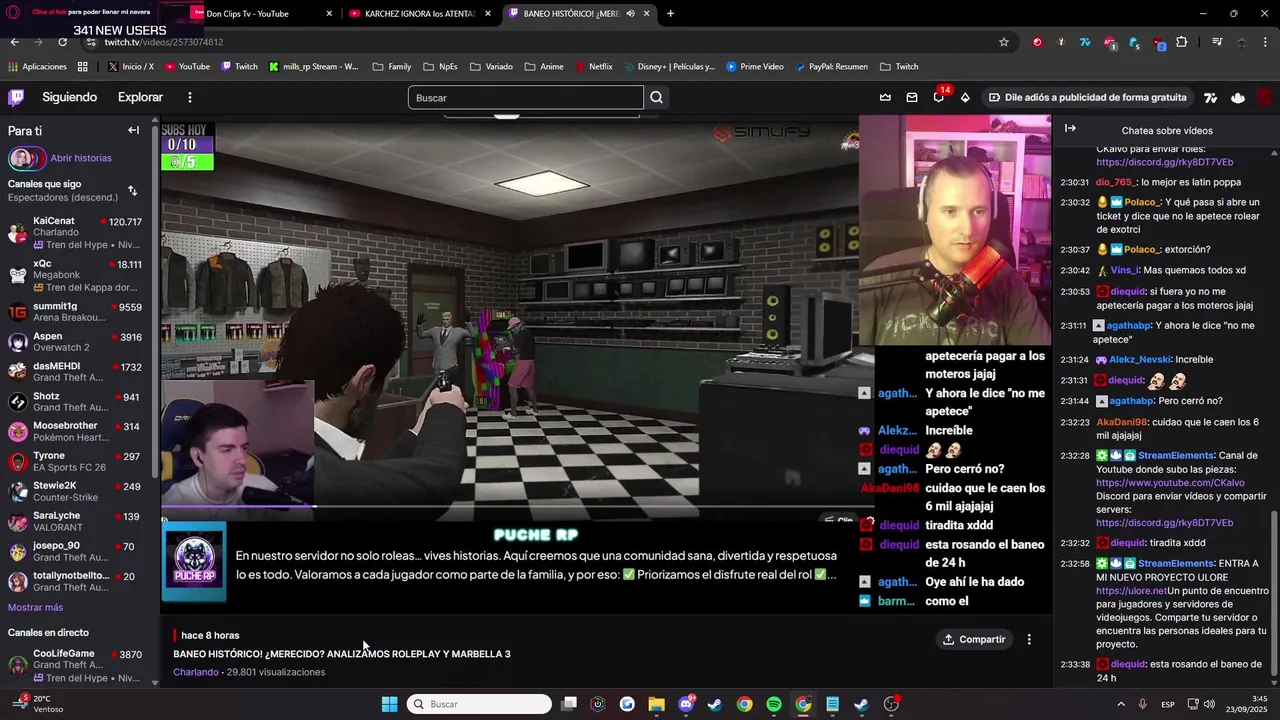The height and width of the screenshot is (720, 1280).
Task: Open Discord from the taskbar
Action: coord(686,704)
